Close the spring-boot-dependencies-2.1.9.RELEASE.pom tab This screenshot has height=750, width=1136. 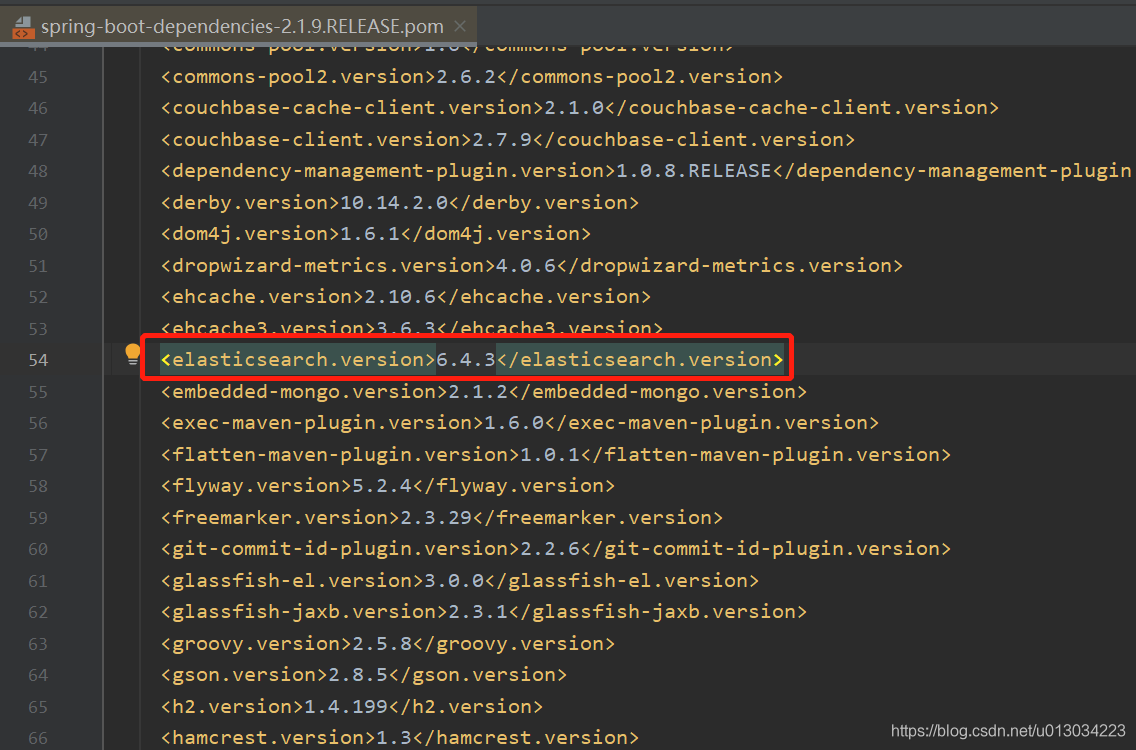(x=459, y=28)
